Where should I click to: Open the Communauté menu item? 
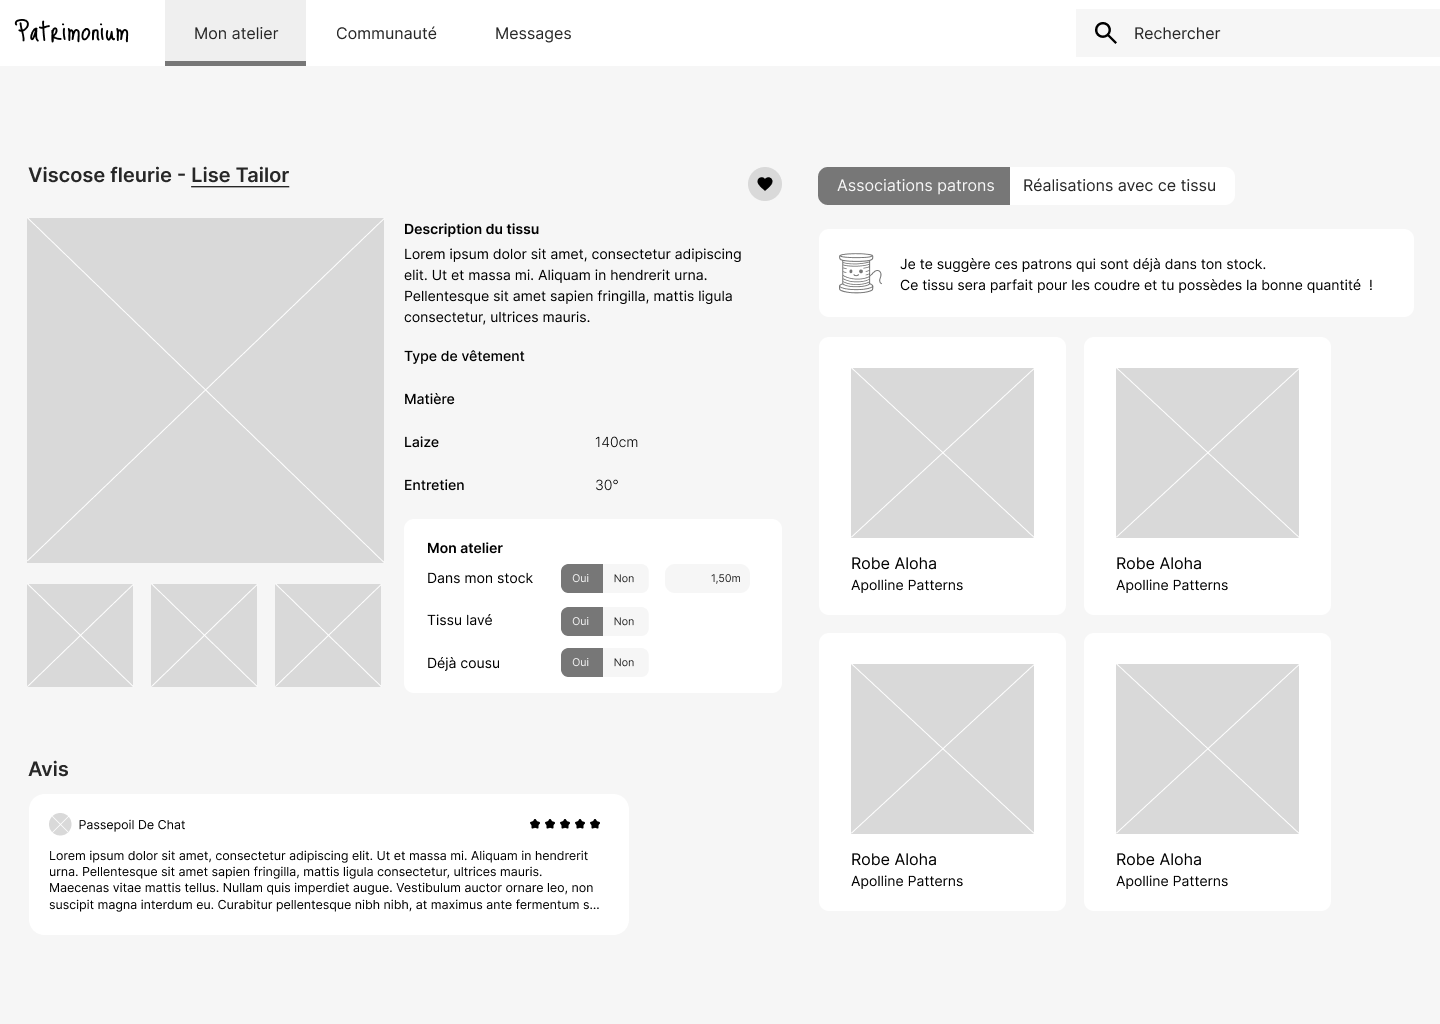(386, 33)
